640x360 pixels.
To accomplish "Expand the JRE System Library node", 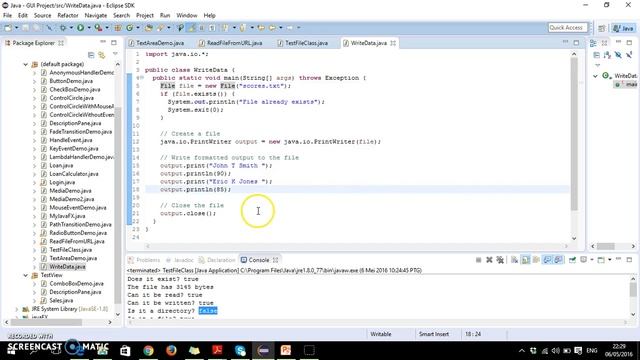I will coord(17,309).
